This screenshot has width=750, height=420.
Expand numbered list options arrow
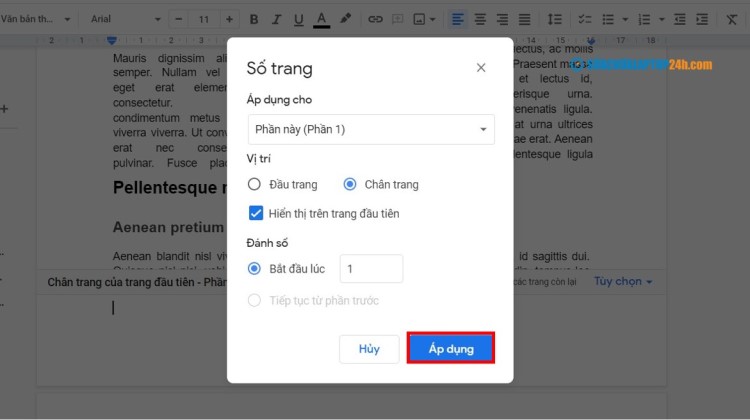[x=662, y=19]
